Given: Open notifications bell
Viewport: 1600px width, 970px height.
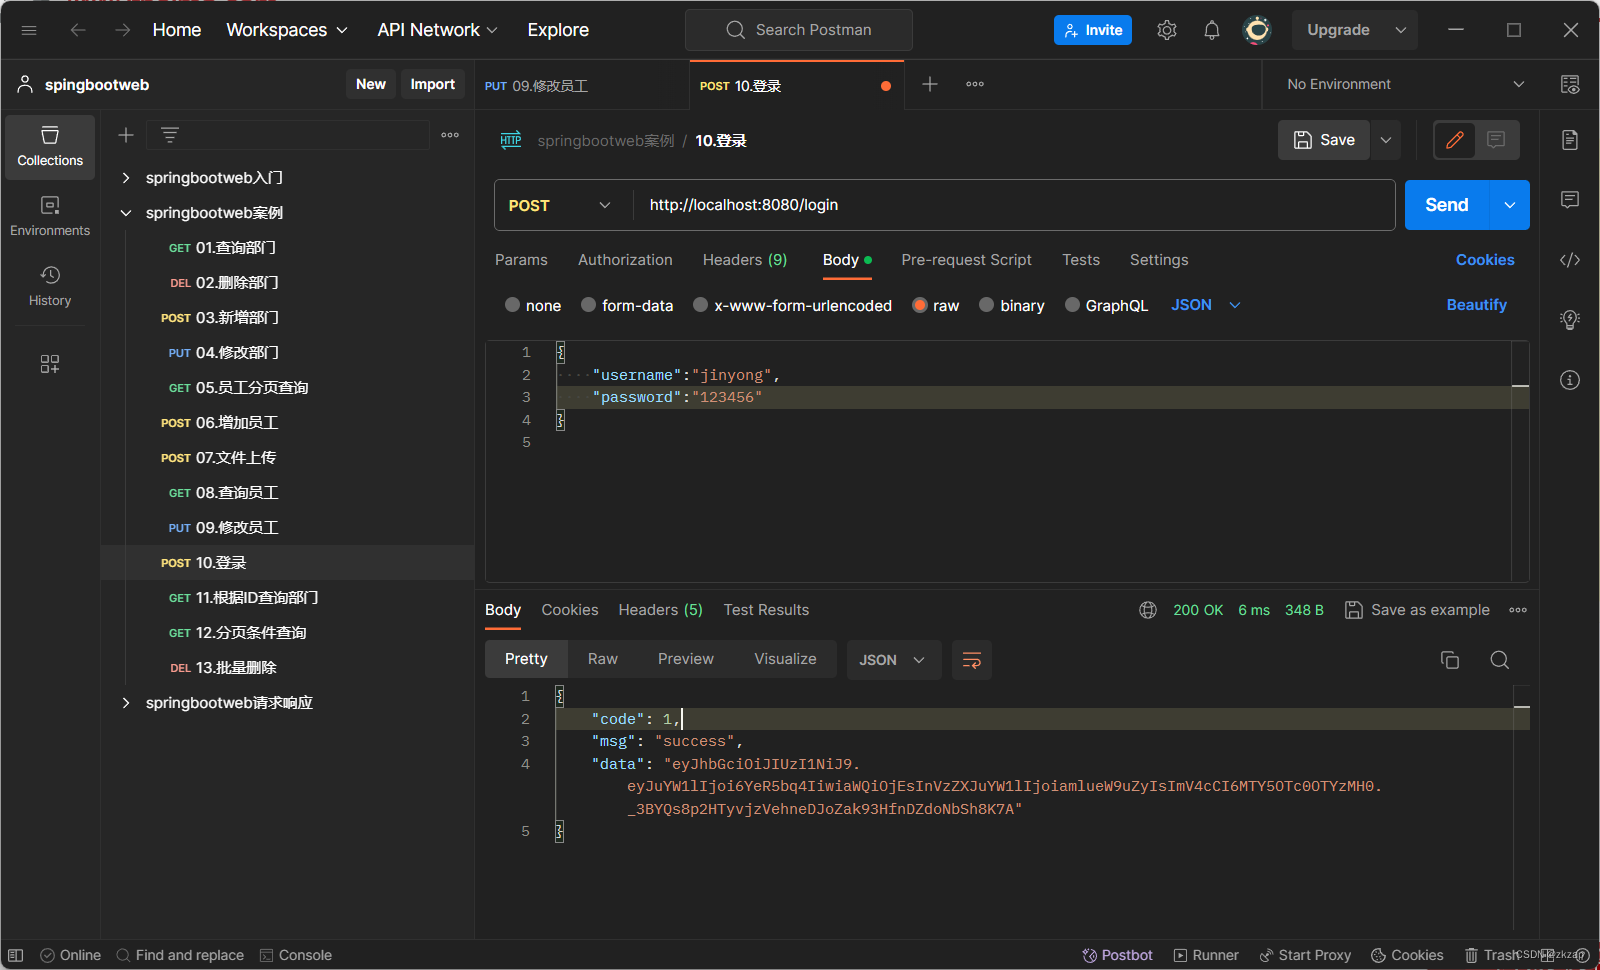Looking at the screenshot, I should pyautogui.click(x=1212, y=30).
